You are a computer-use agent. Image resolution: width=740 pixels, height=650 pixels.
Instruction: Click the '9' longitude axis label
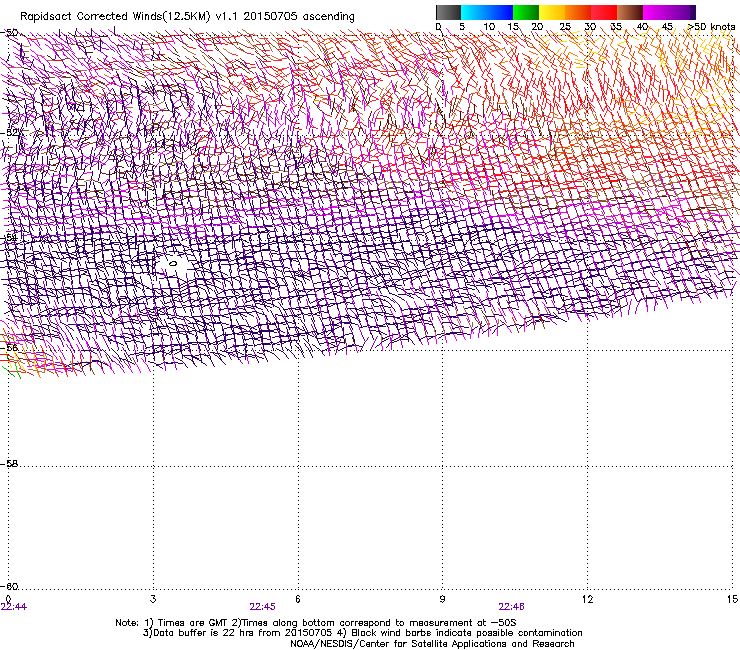442,599
